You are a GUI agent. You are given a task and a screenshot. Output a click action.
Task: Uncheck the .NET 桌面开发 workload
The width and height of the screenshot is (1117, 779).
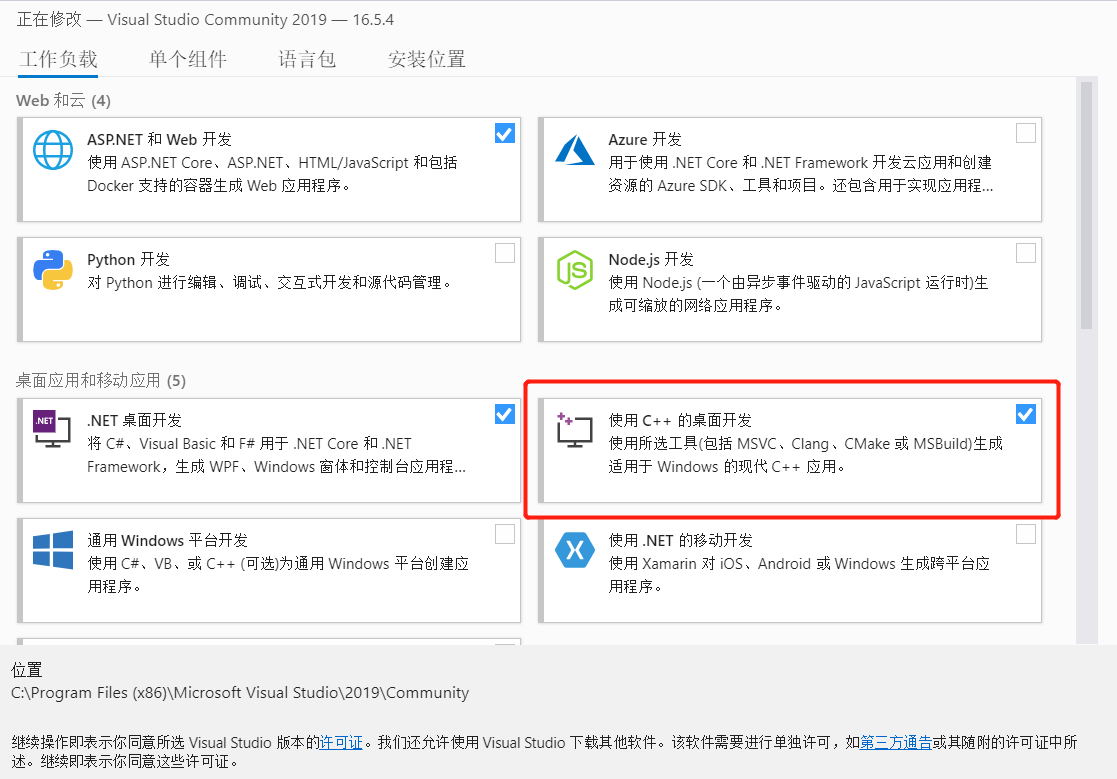tap(504, 414)
